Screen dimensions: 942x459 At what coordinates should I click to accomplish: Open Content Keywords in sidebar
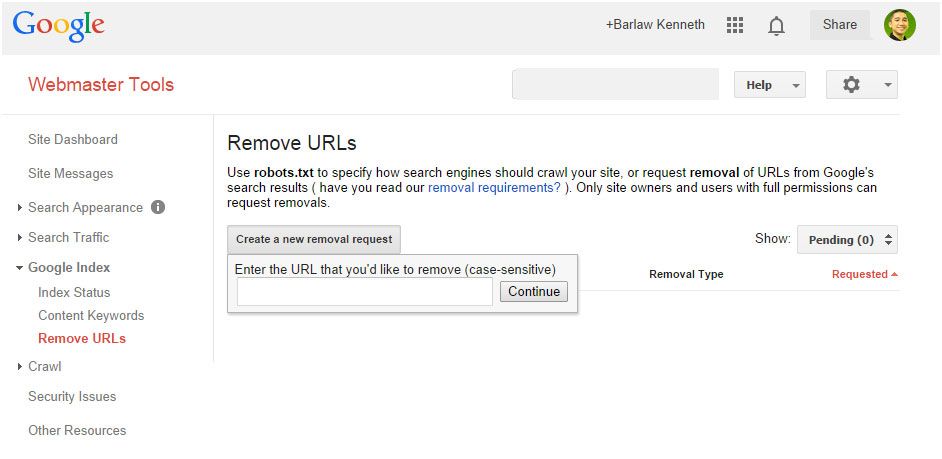(91, 315)
